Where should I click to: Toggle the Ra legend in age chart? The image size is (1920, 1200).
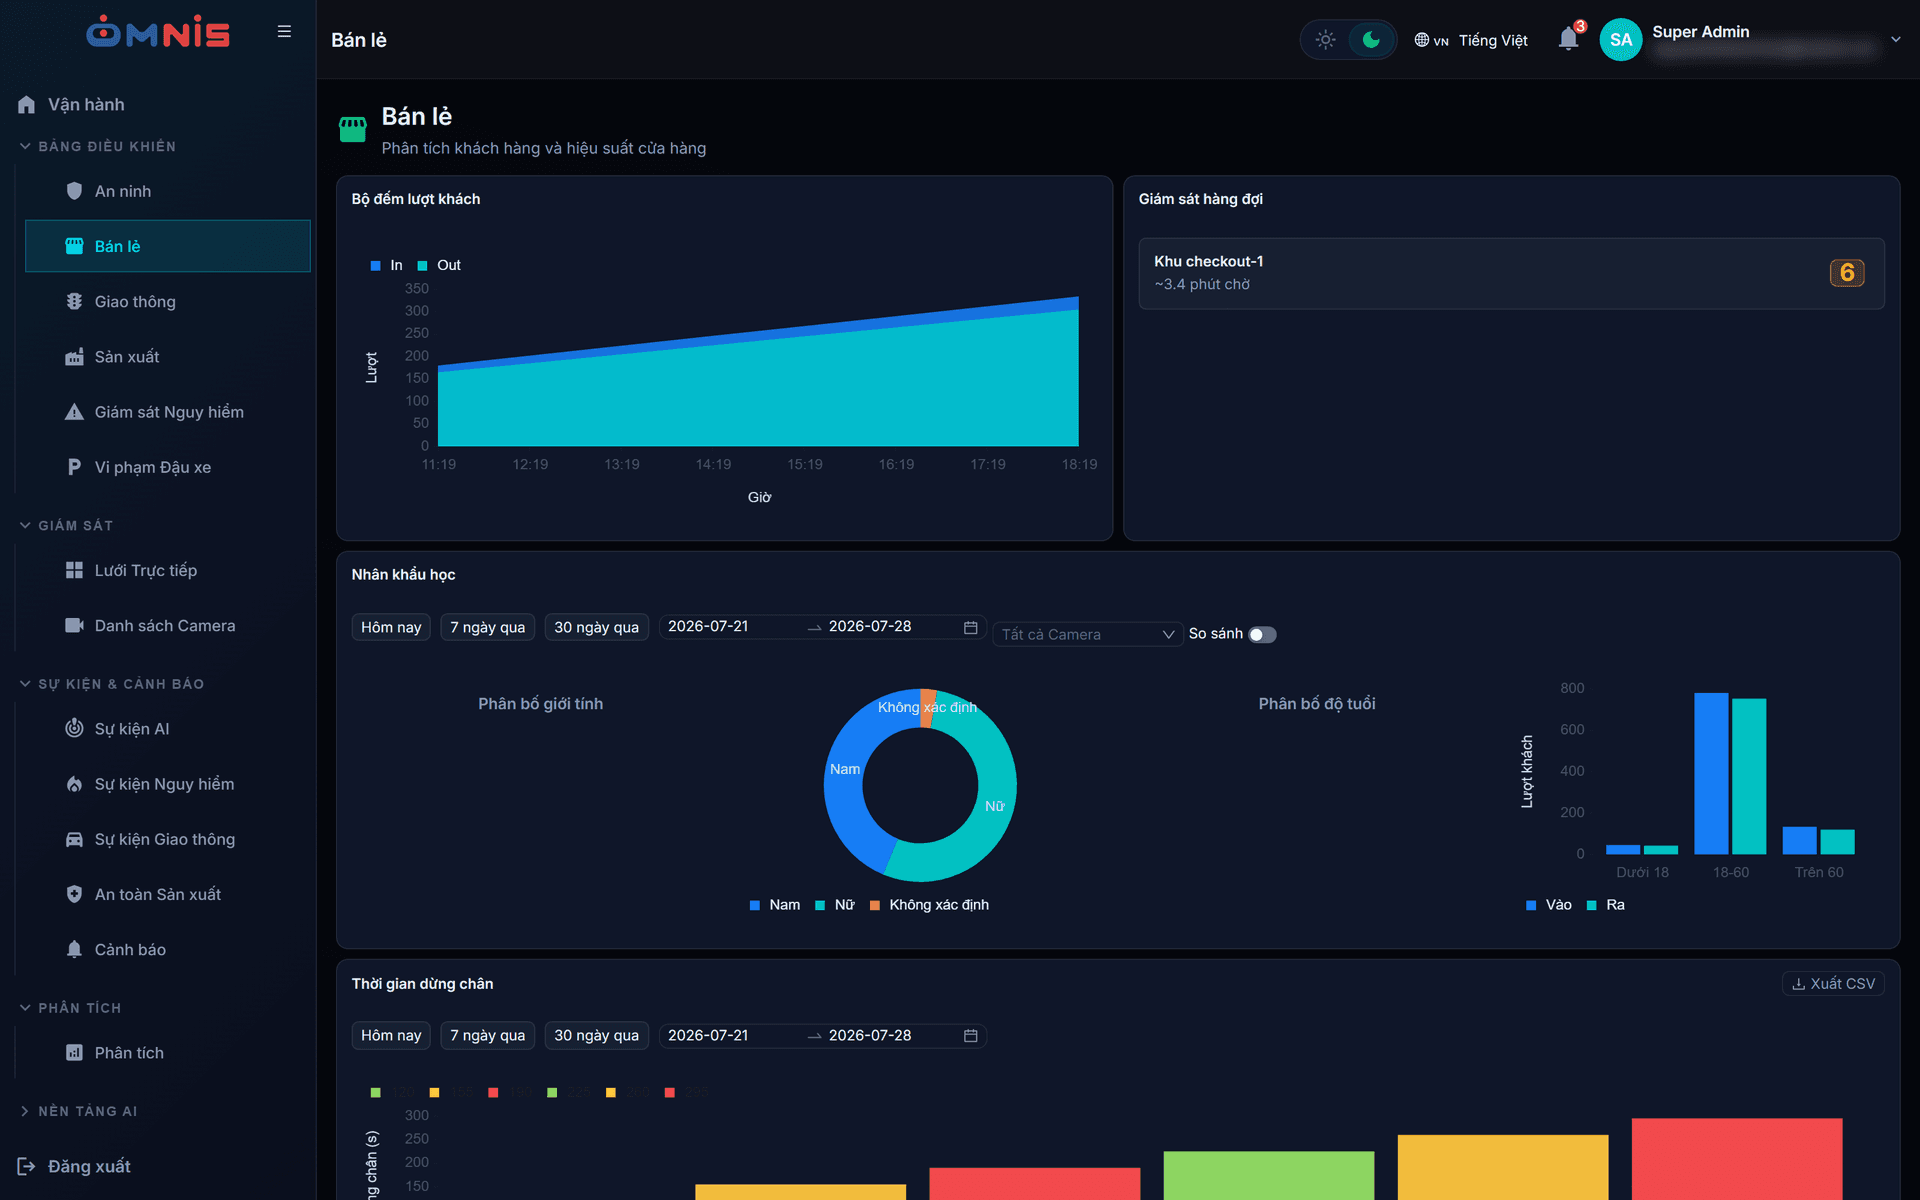point(1605,905)
